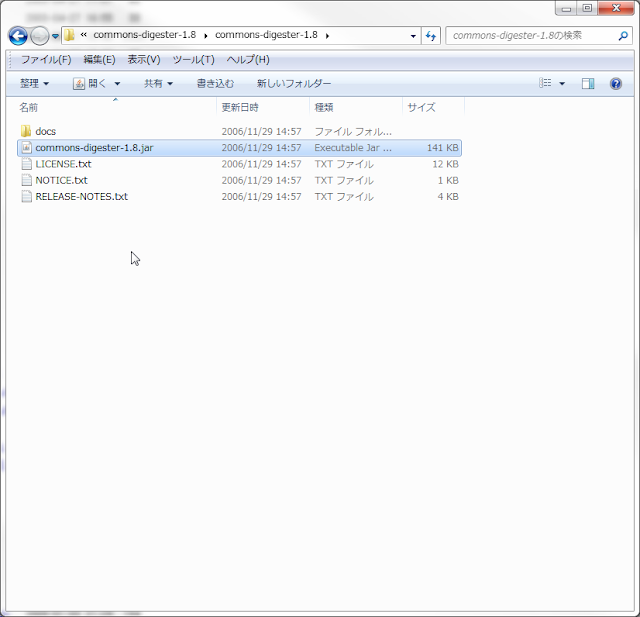640x617 pixels.
Task: Open the 整理 dropdown menu
Action: (x=34, y=84)
